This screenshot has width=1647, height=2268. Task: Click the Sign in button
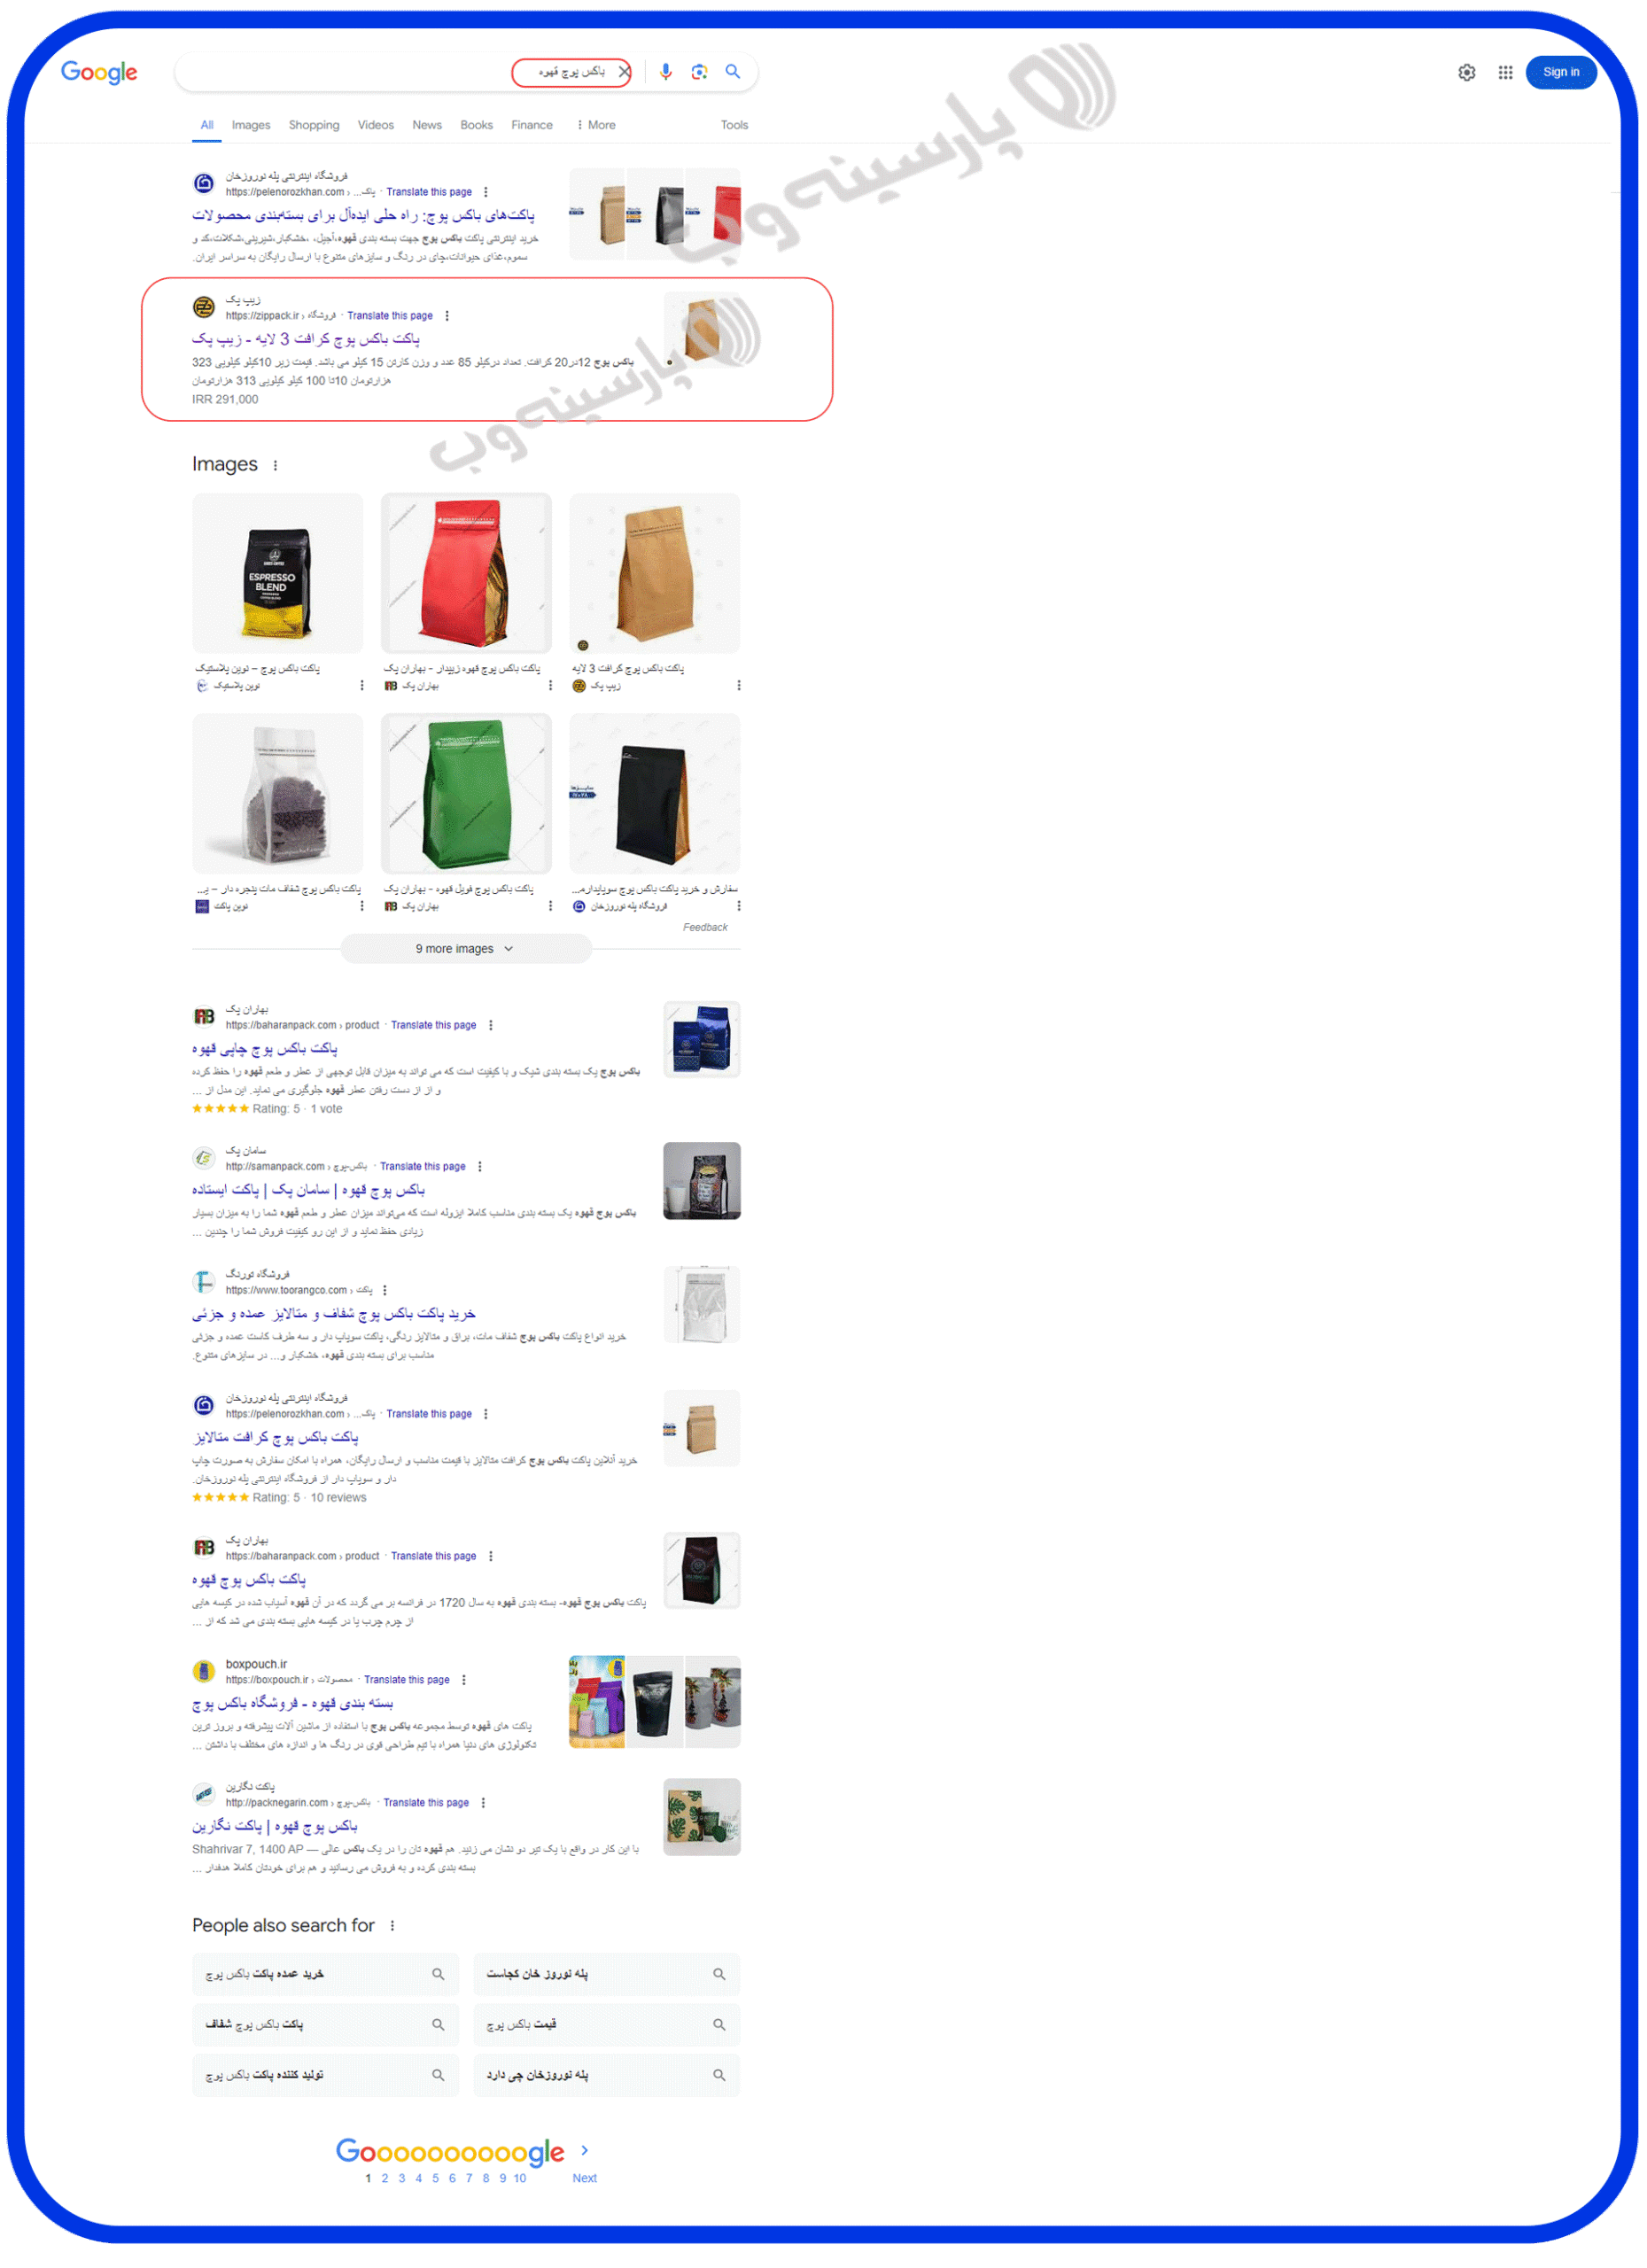click(x=1561, y=72)
